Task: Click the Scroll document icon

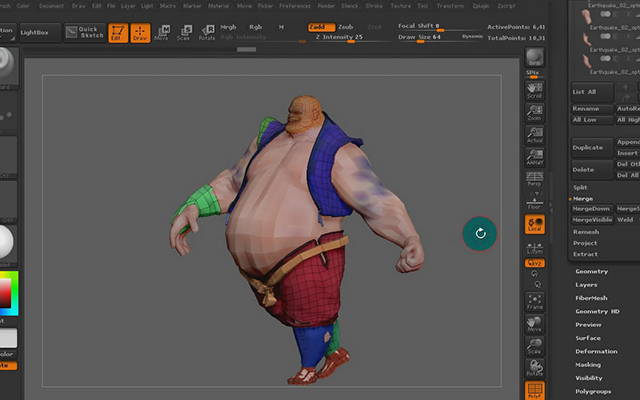Action: [x=534, y=91]
